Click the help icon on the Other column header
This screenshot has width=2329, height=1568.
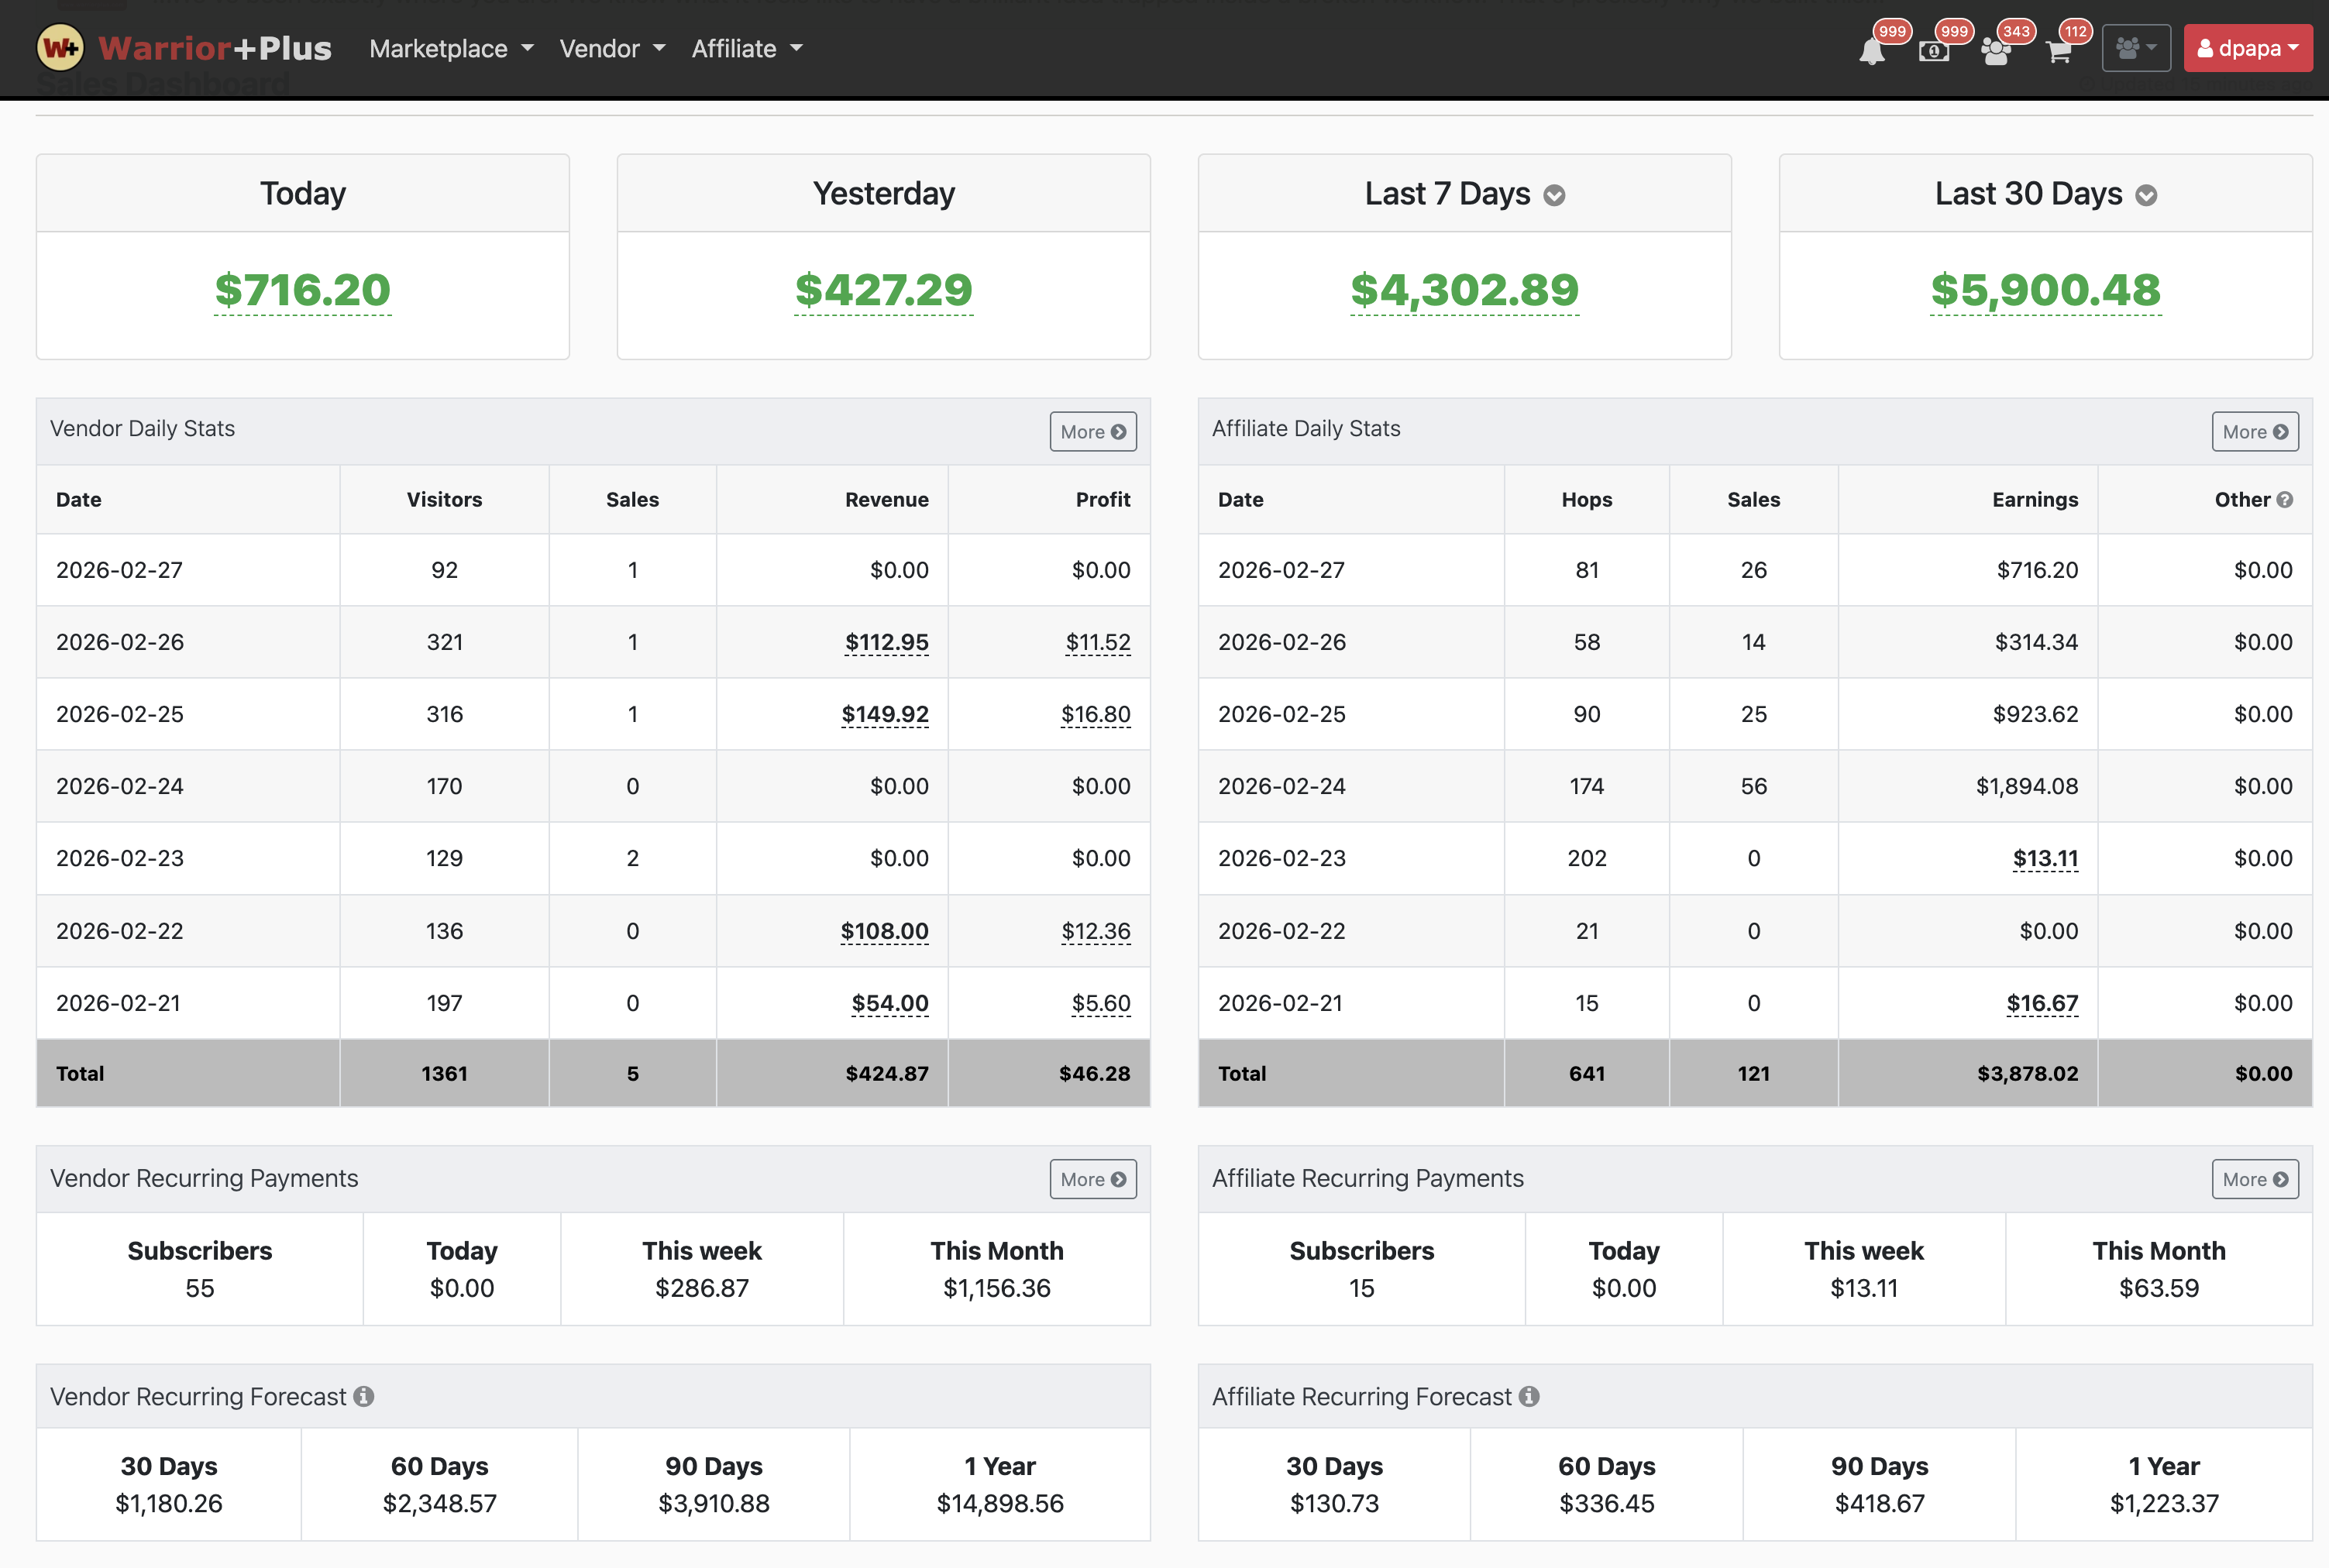[2285, 500]
